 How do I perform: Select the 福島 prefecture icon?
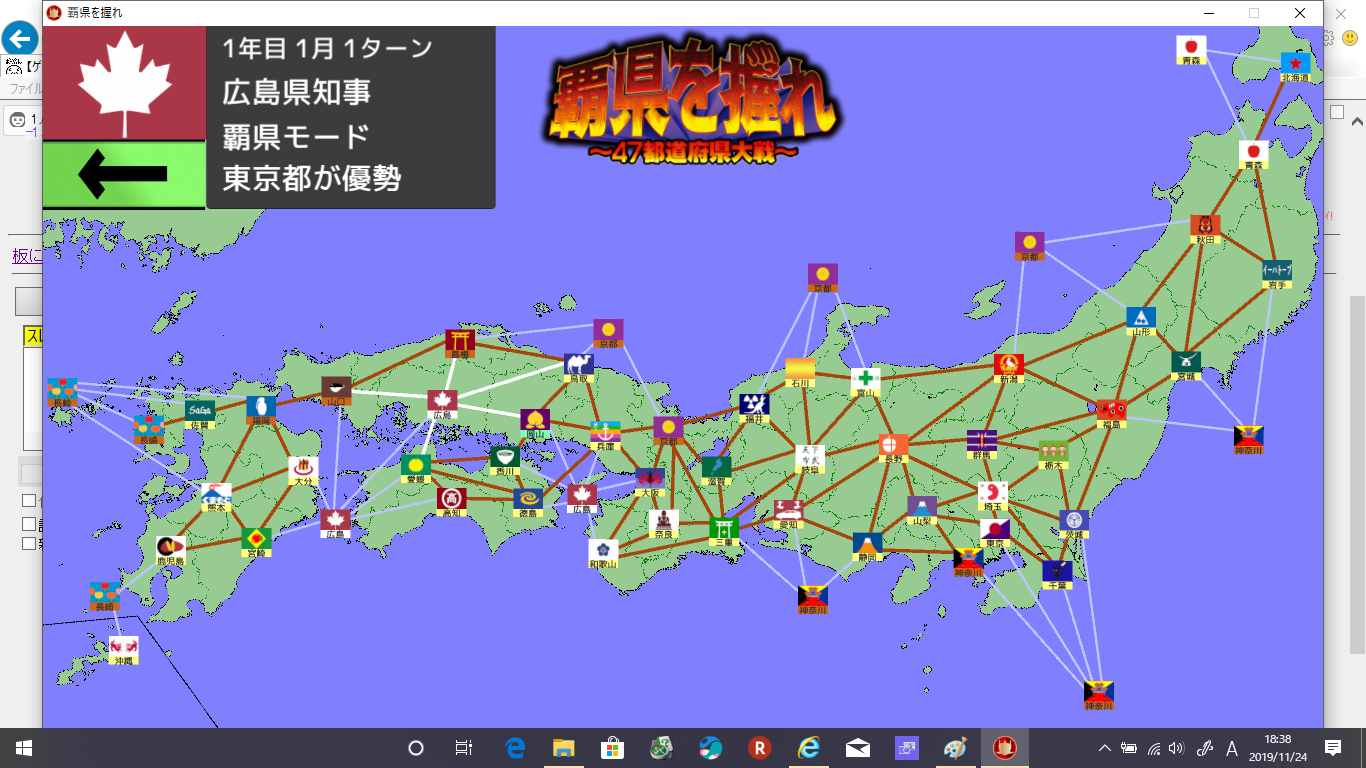coord(1111,414)
